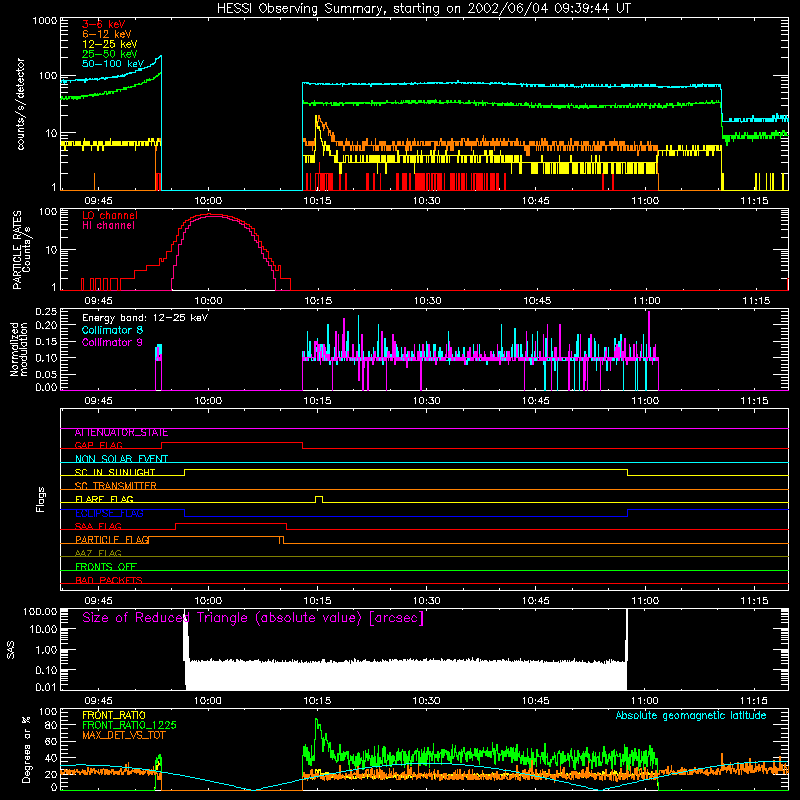Click the counts/s/detector axis label

21,104
